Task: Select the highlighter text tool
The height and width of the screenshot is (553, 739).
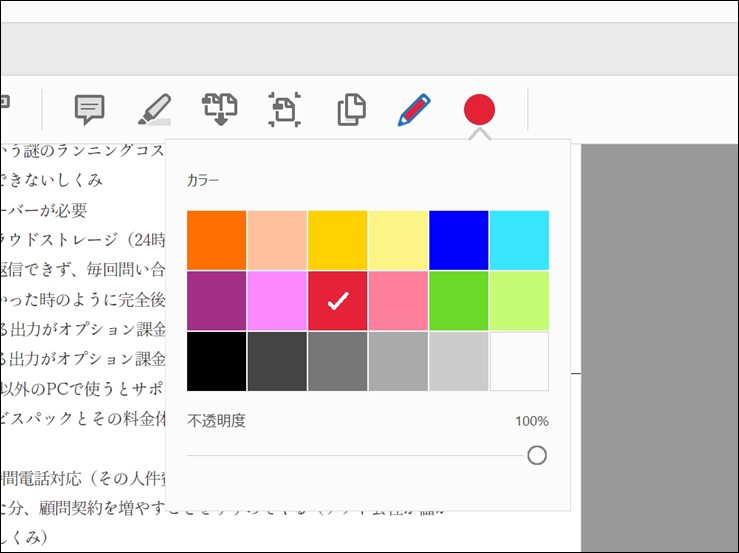Action: point(155,110)
